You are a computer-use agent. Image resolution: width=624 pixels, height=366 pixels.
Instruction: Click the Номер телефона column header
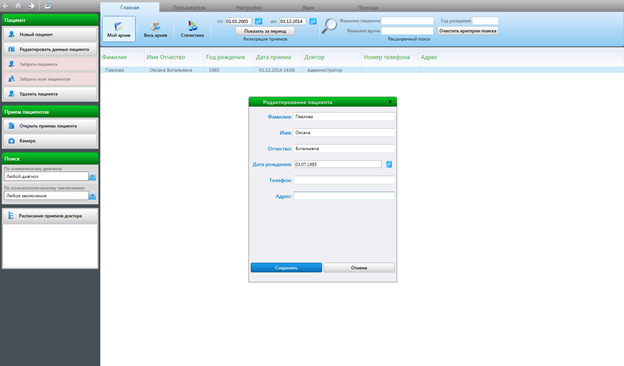pyautogui.click(x=386, y=57)
